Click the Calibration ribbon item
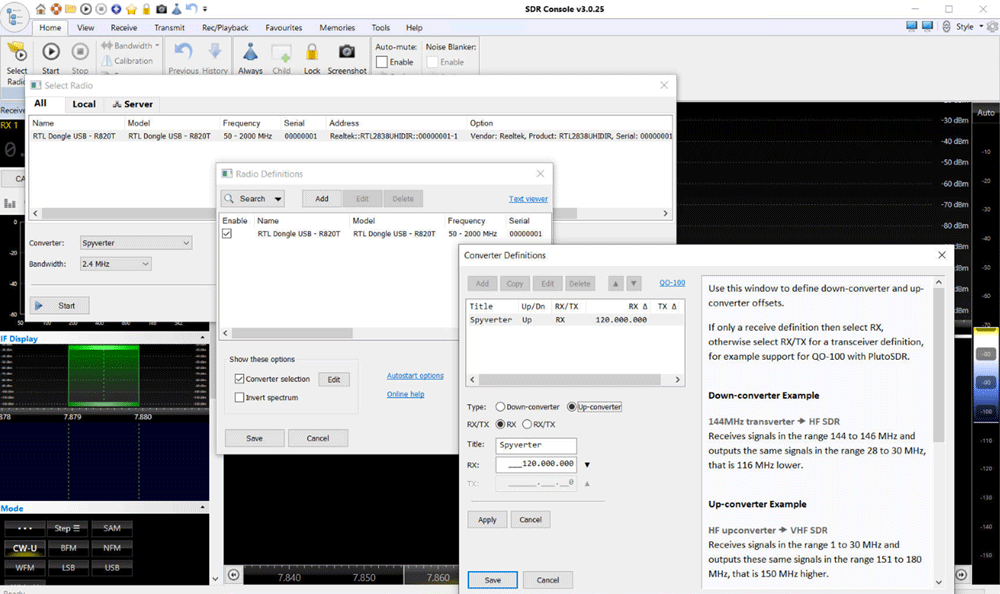 pyautogui.click(x=128, y=61)
